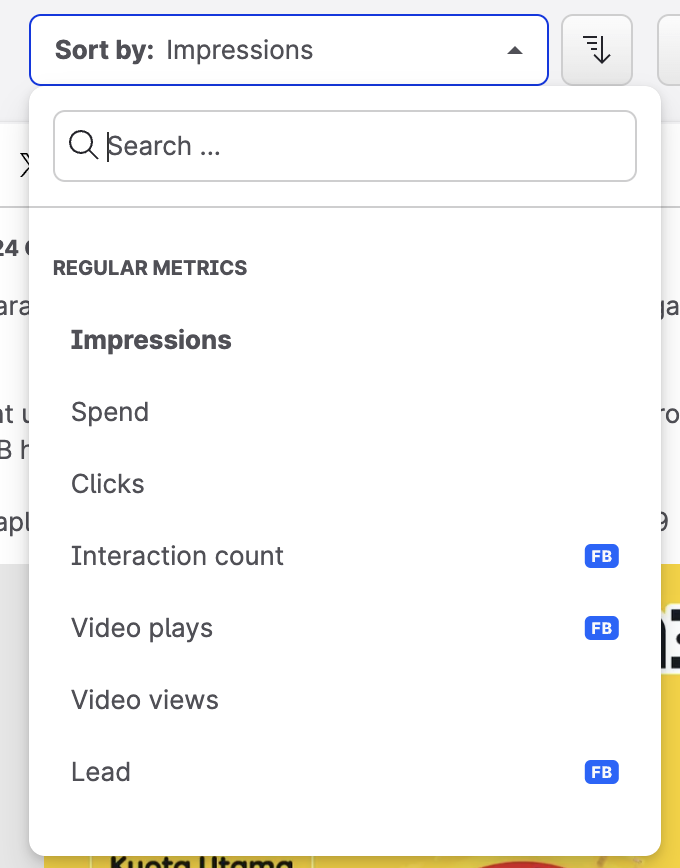Open the Sort by Impressions dropdown
The width and height of the screenshot is (680, 868).
(288, 50)
